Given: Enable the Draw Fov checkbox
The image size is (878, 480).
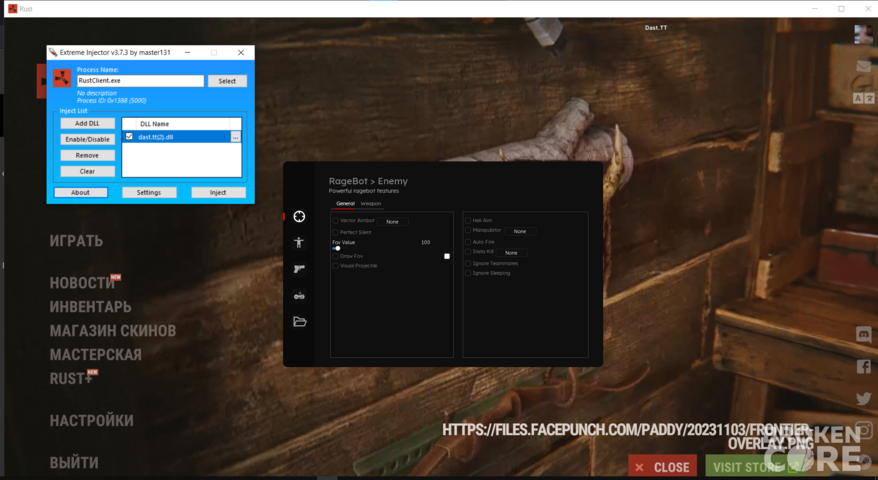Looking at the screenshot, I should [335, 256].
